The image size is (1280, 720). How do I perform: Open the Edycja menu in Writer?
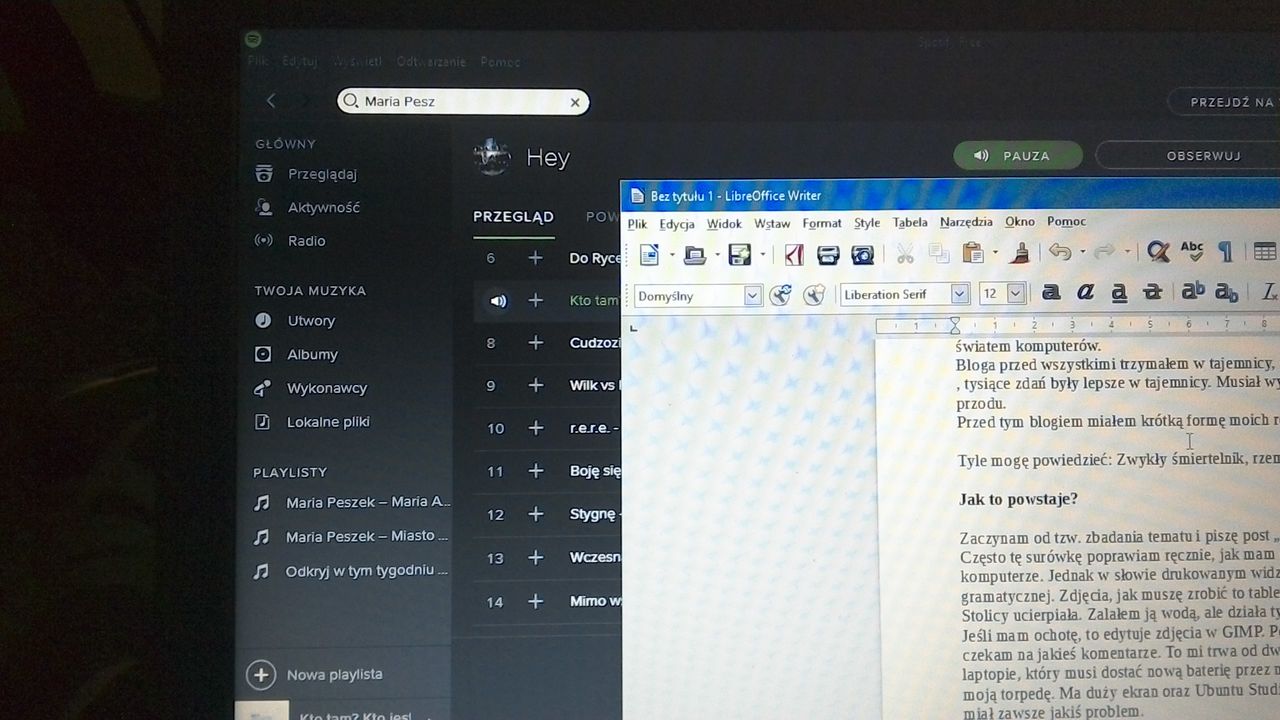677,224
